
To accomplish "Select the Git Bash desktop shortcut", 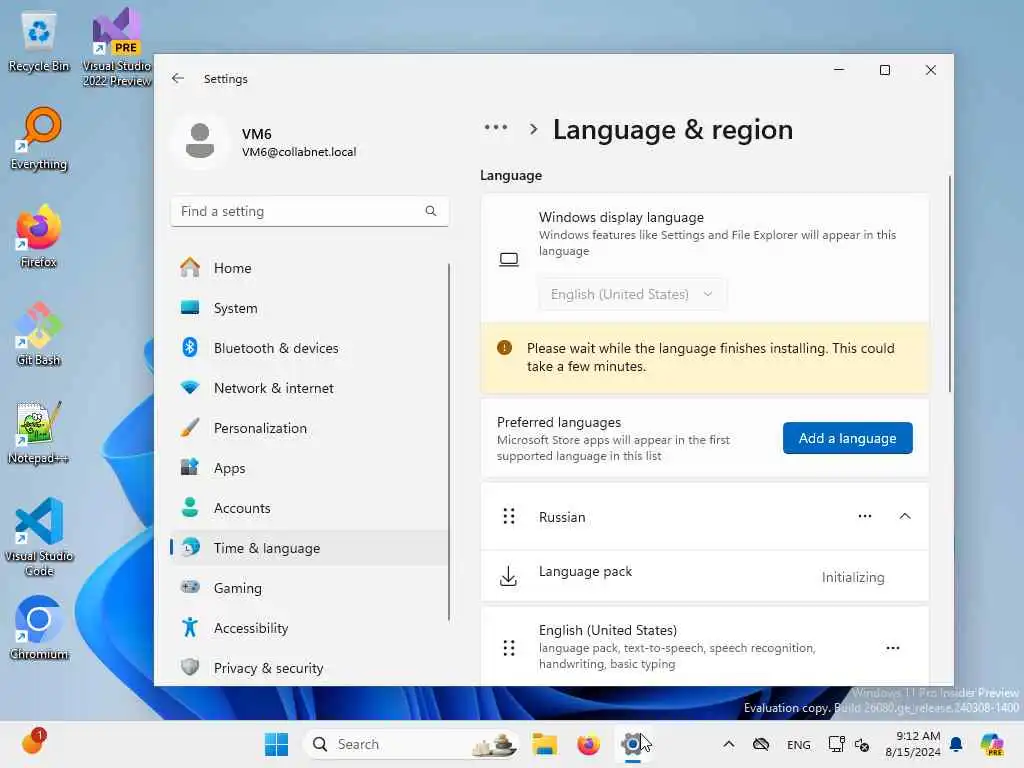I will pyautogui.click(x=39, y=334).
